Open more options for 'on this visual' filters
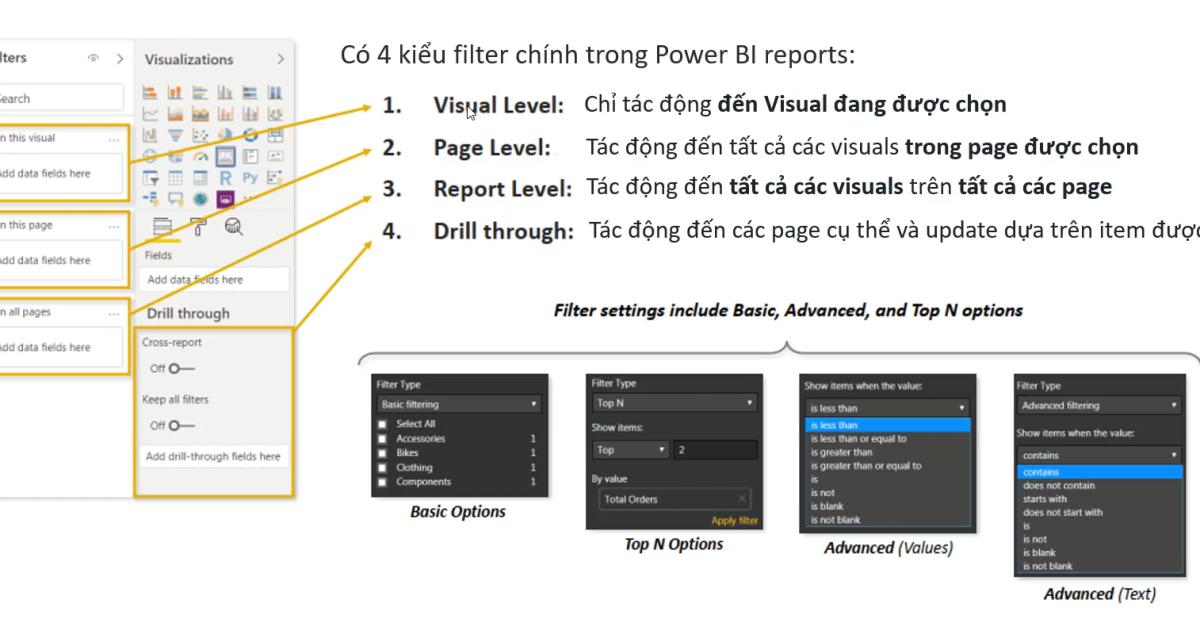 (x=114, y=139)
